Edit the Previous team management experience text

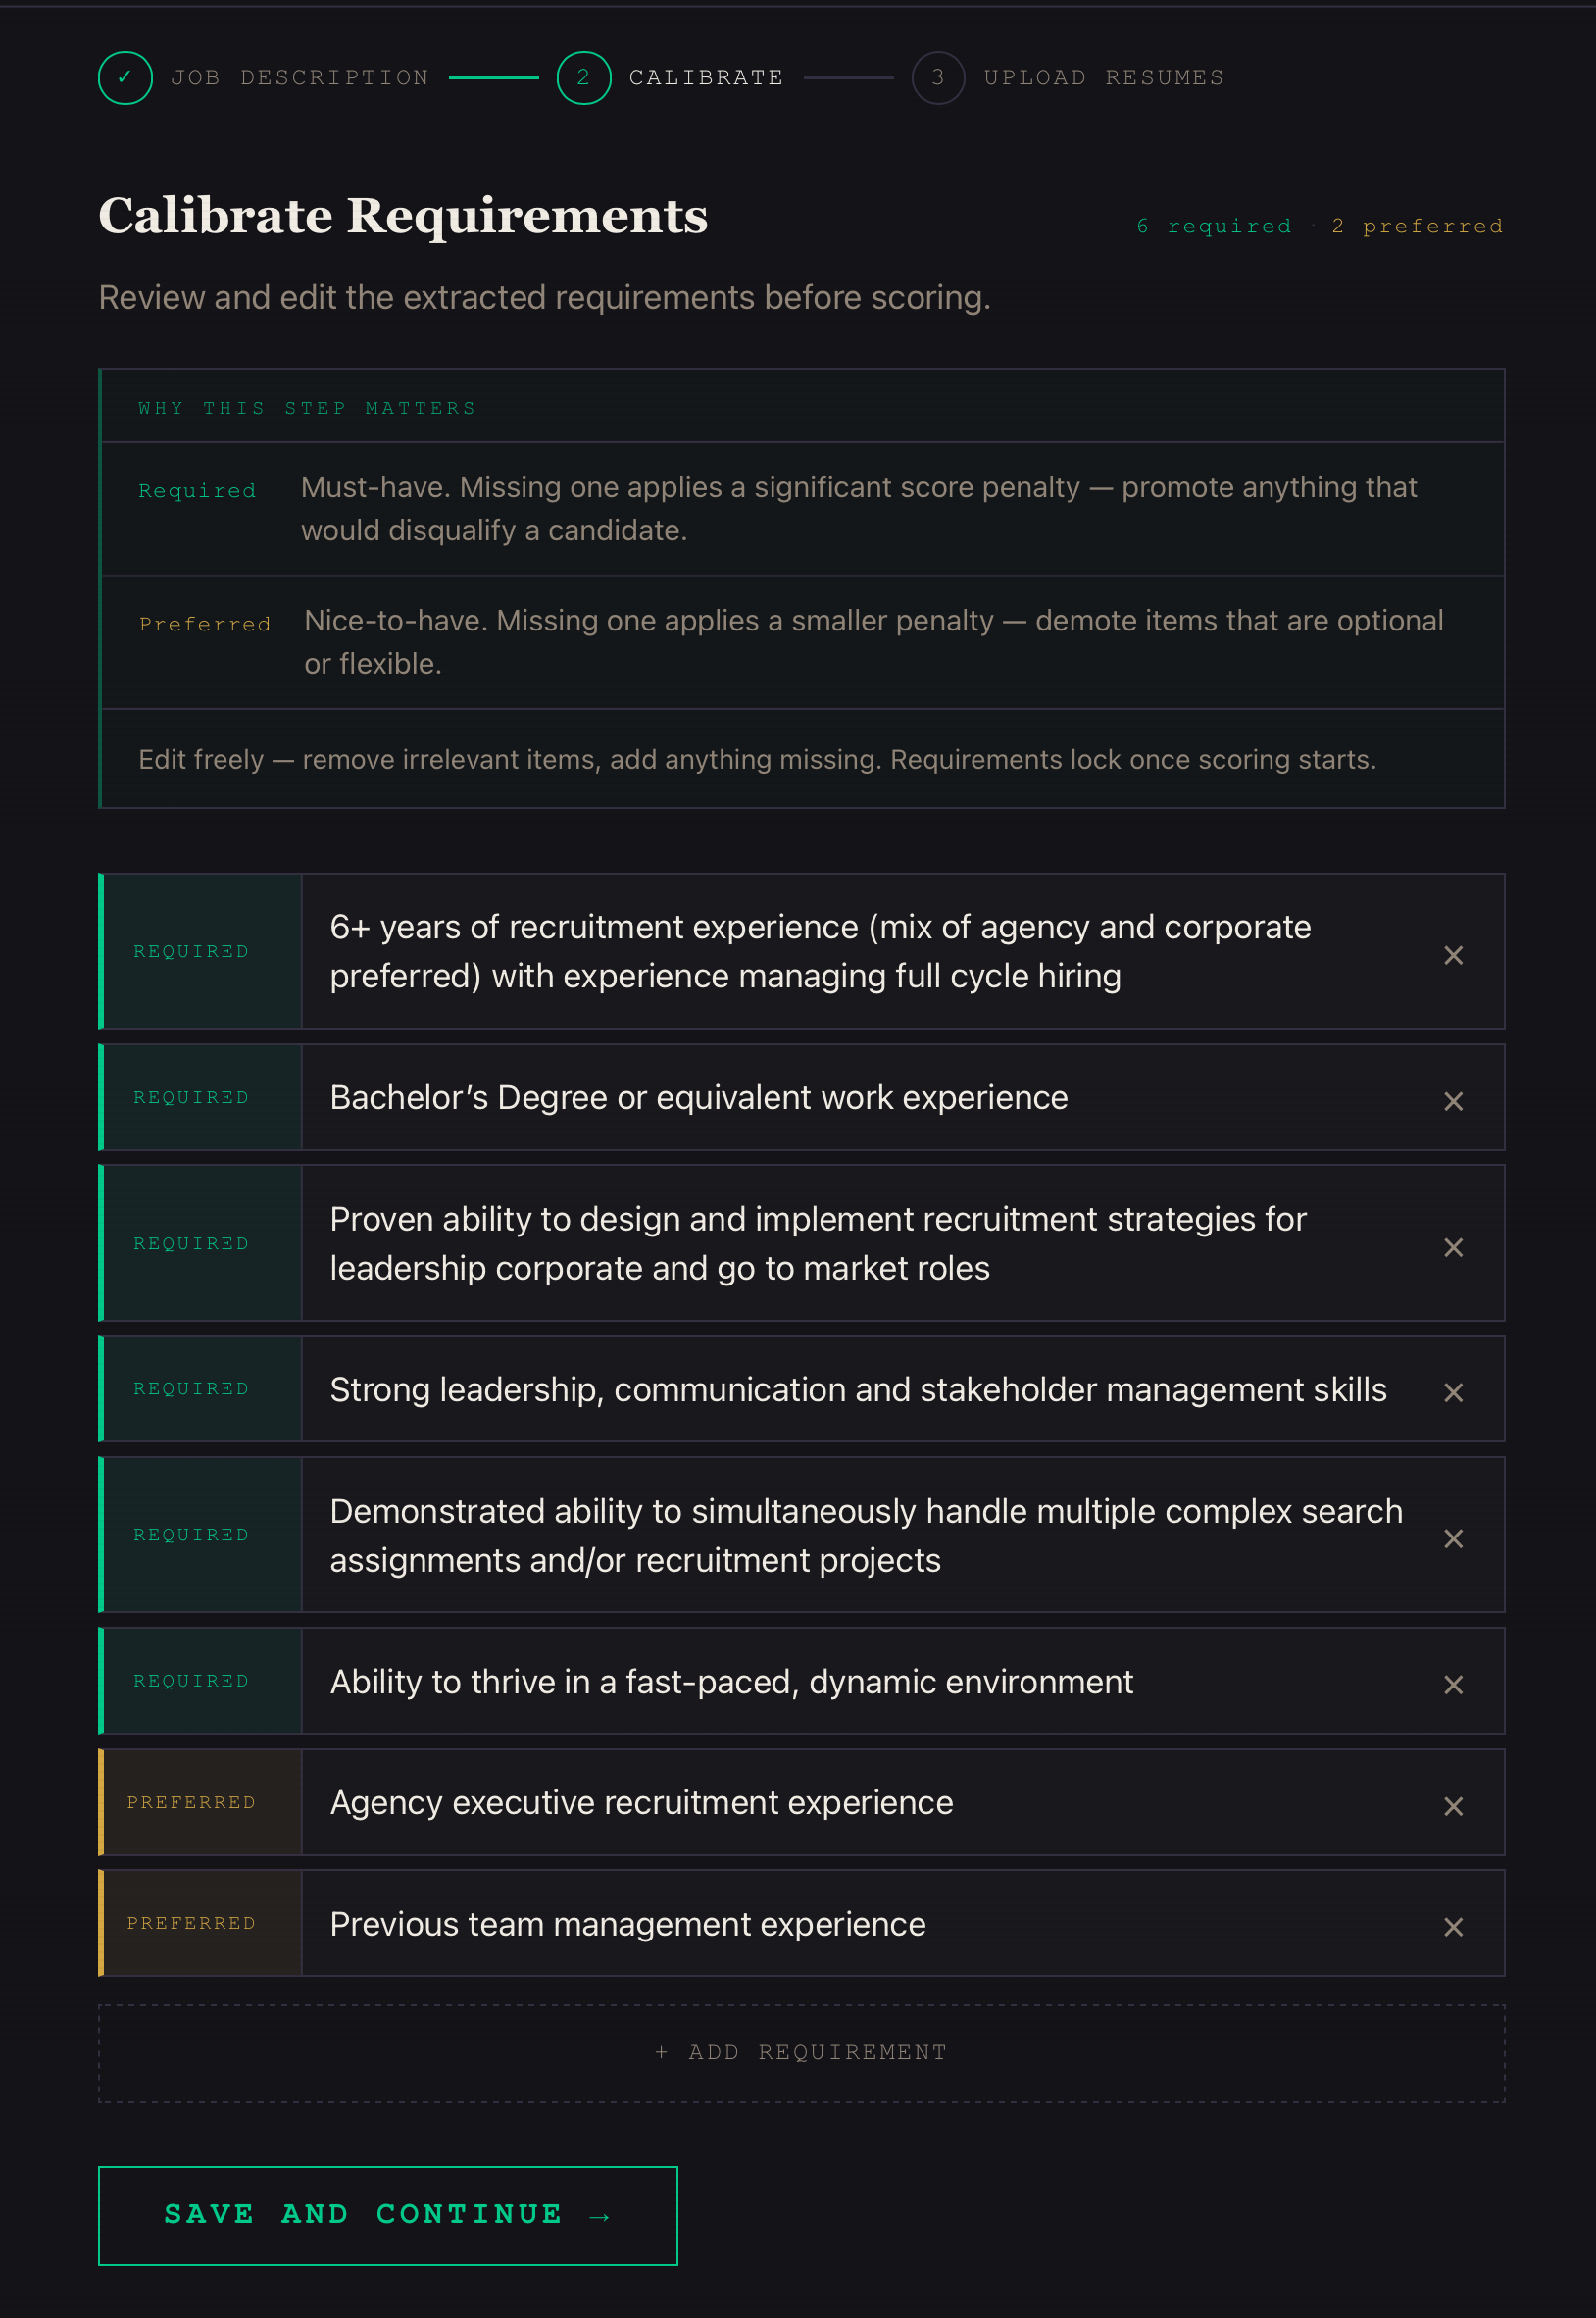(628, 1924)
